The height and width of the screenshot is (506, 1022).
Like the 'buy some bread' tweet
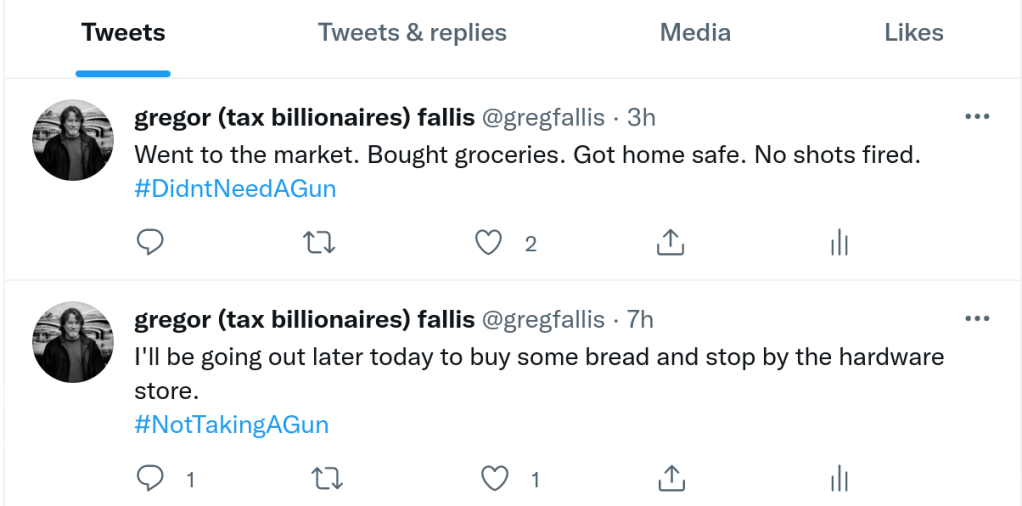[x=495, y=479]
